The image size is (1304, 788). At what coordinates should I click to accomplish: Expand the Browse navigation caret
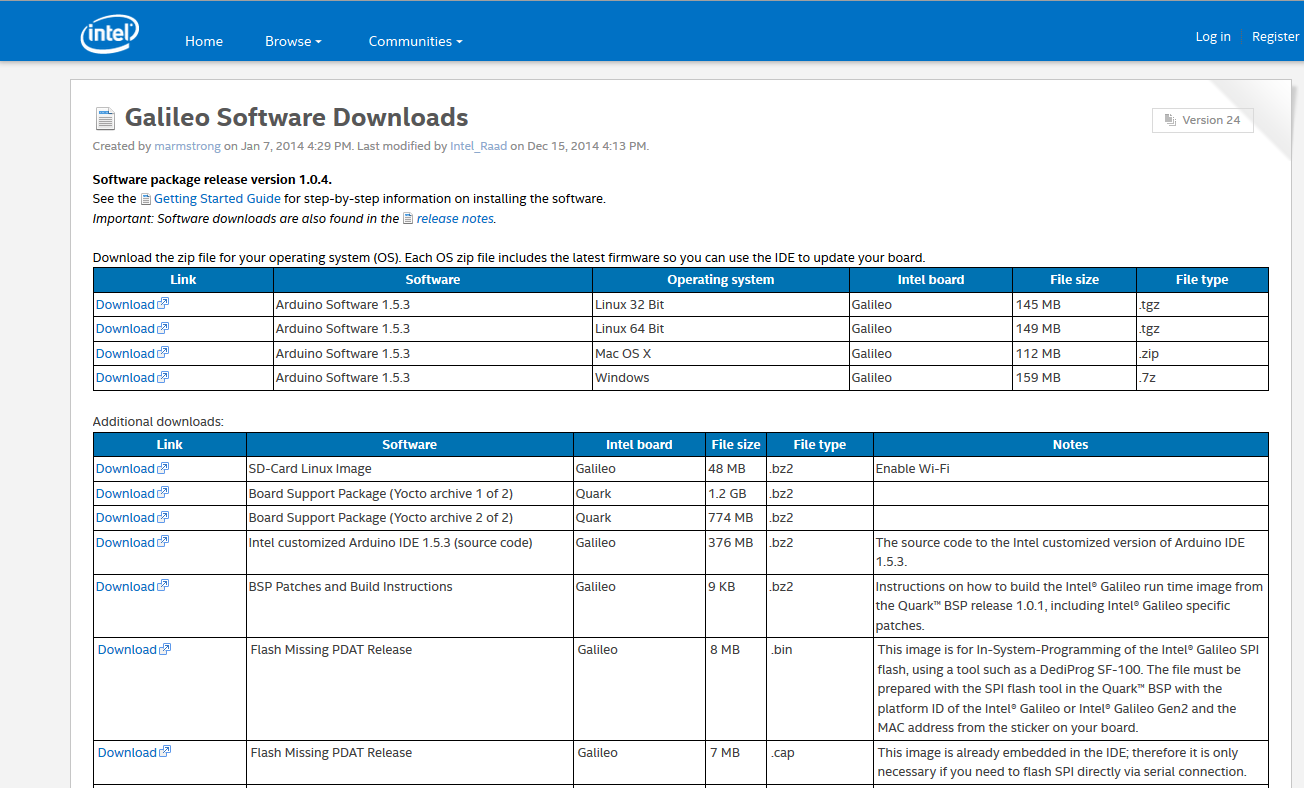318,42
